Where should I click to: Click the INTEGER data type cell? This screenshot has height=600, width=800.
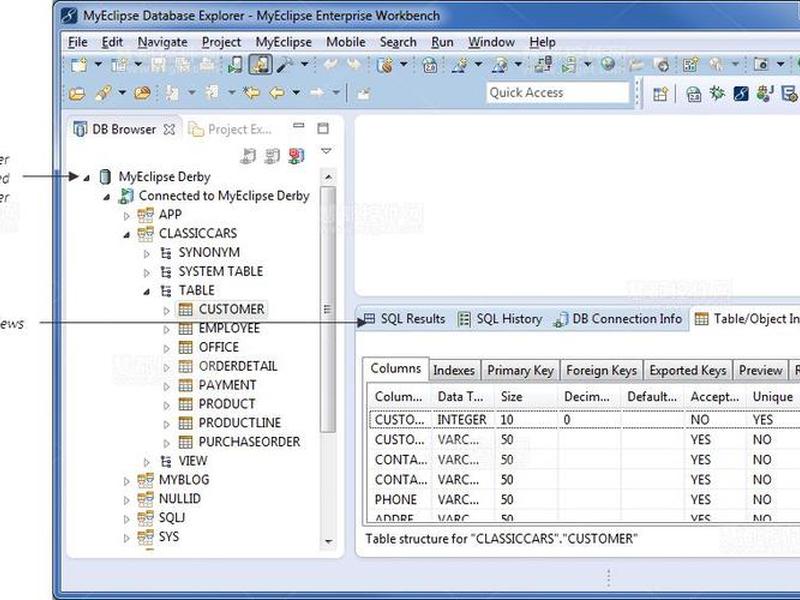click(462, 419)
